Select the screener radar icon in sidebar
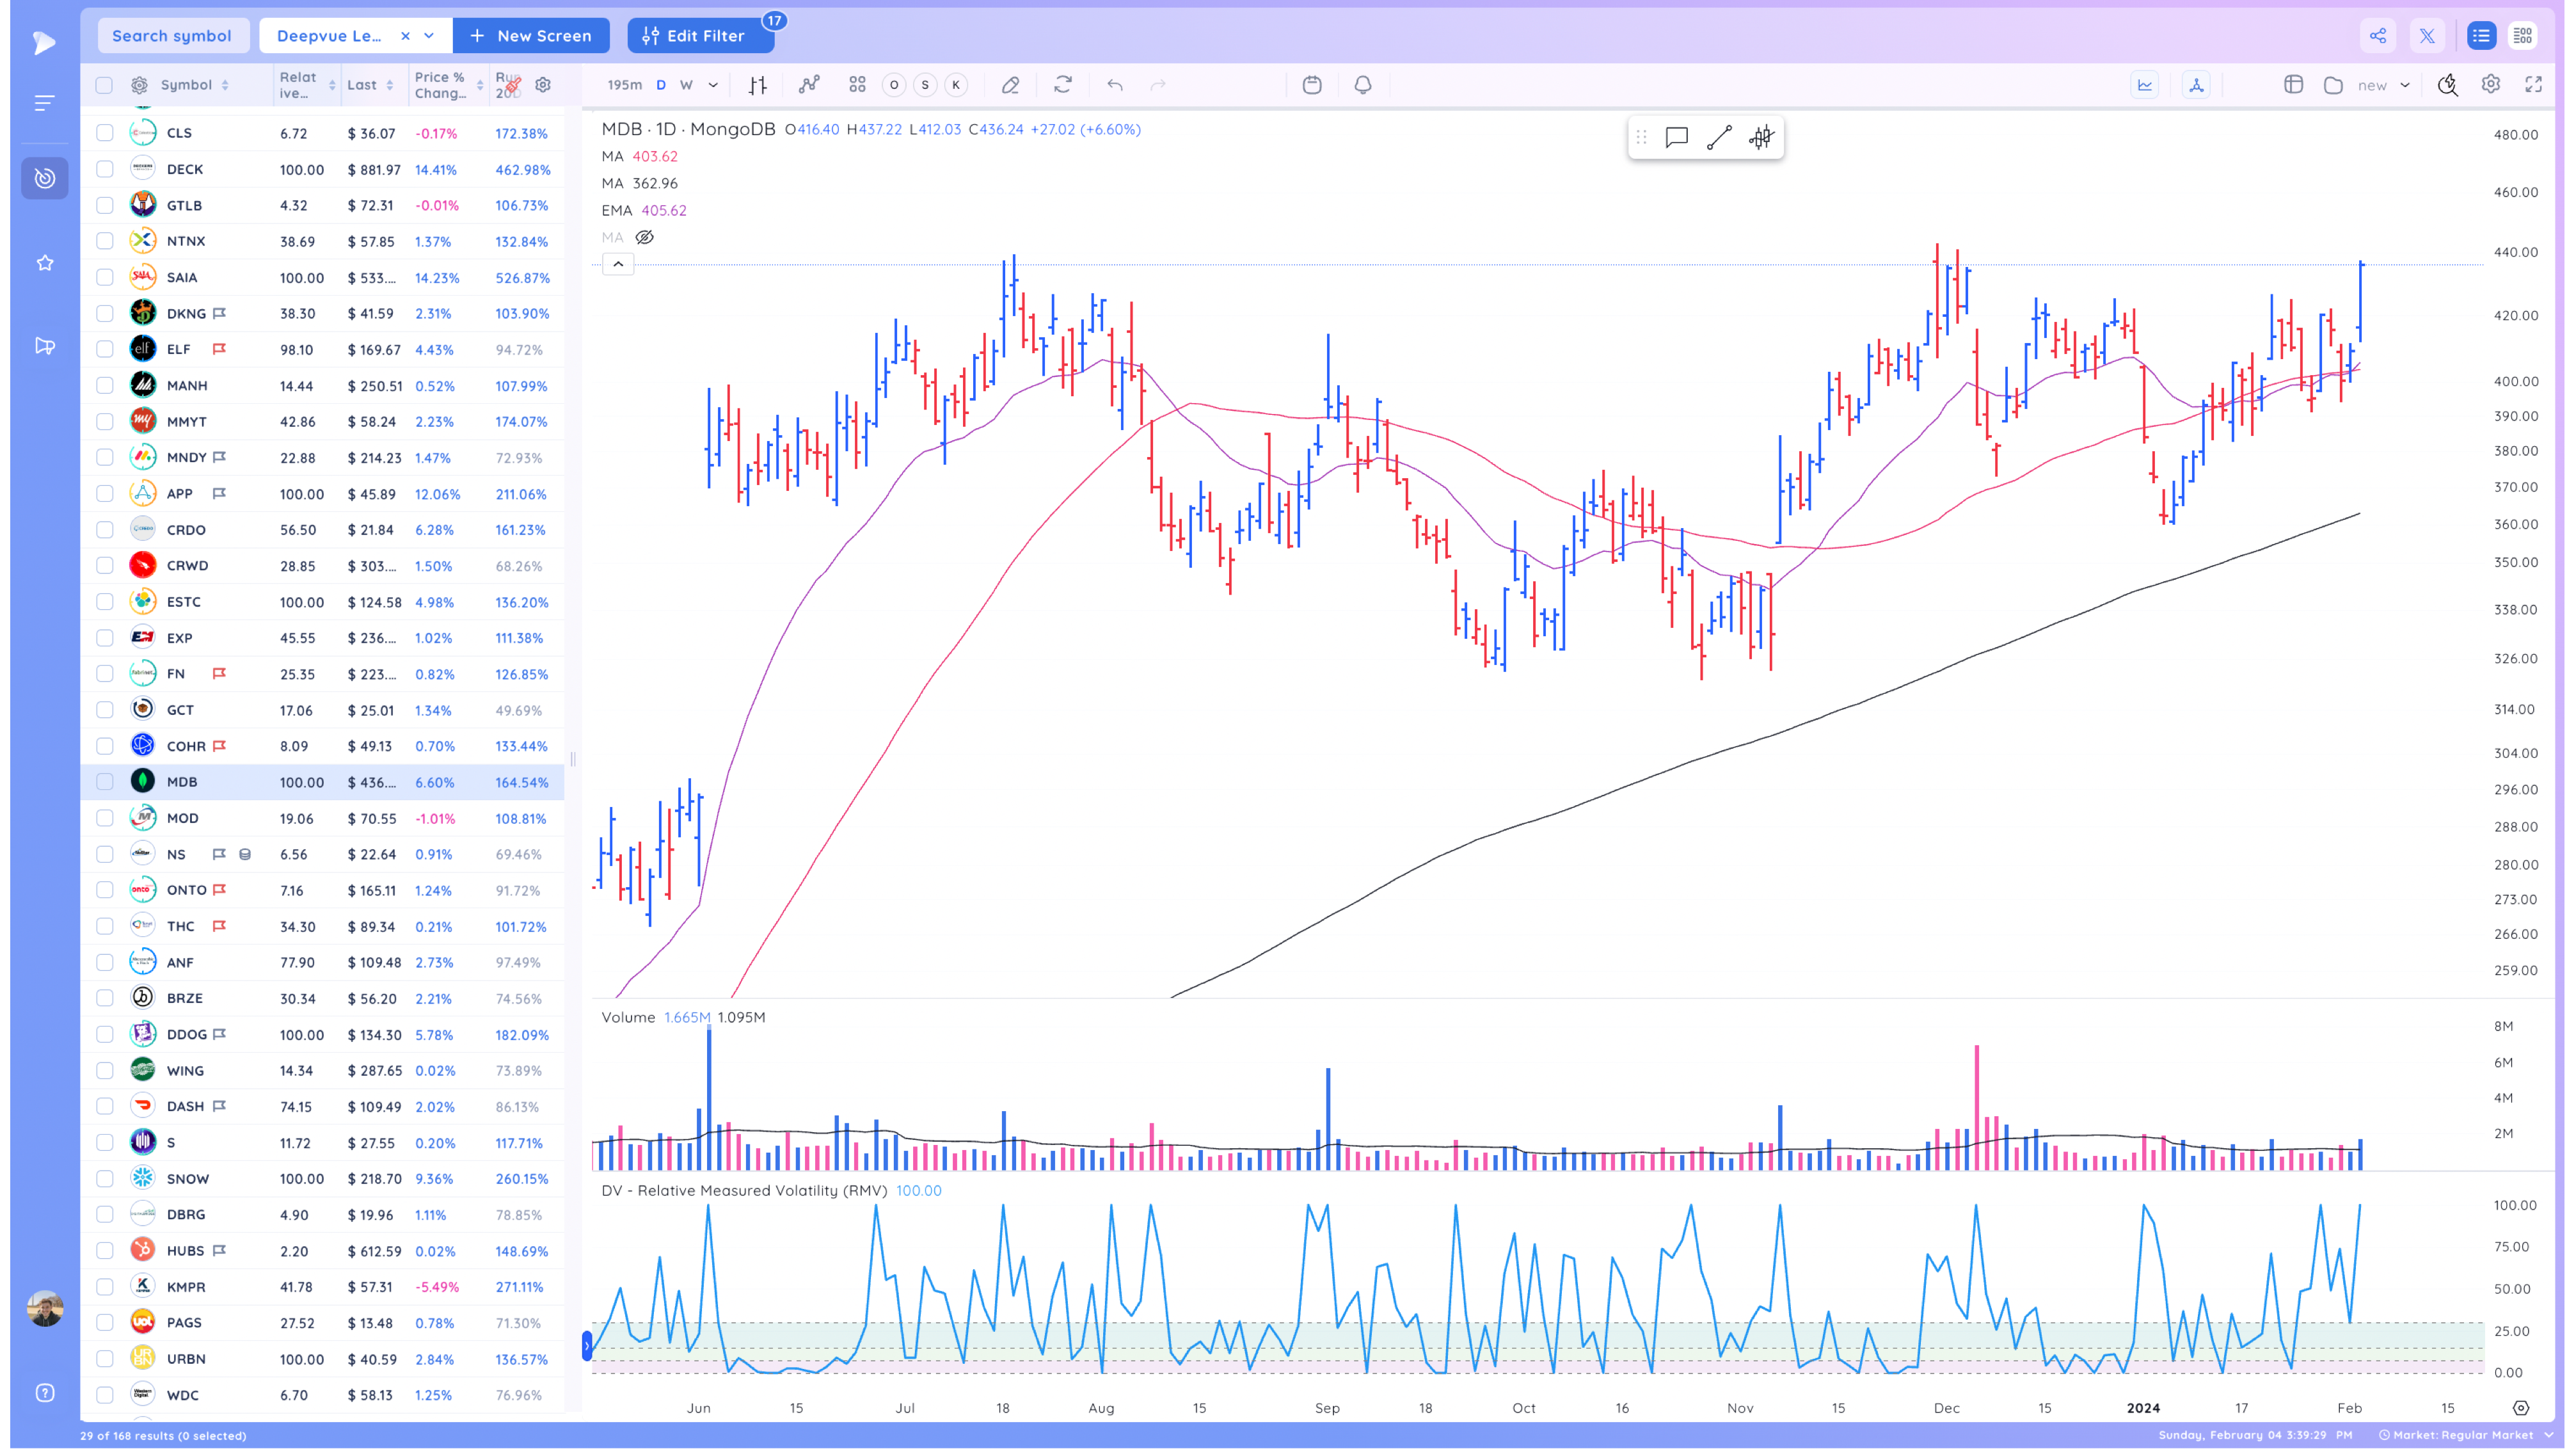The width and height of the screenshot is (2576, 1449). 44,178
